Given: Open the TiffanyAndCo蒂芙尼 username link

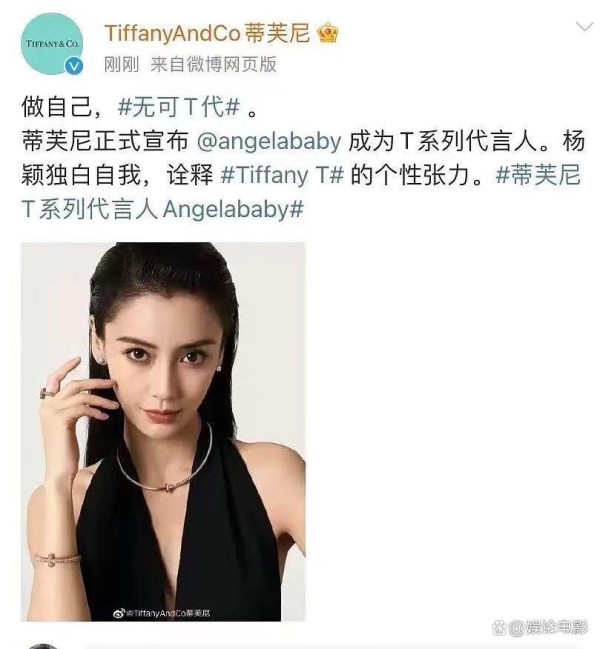Looking at the screenshot, I should click(x=207, y=33).
